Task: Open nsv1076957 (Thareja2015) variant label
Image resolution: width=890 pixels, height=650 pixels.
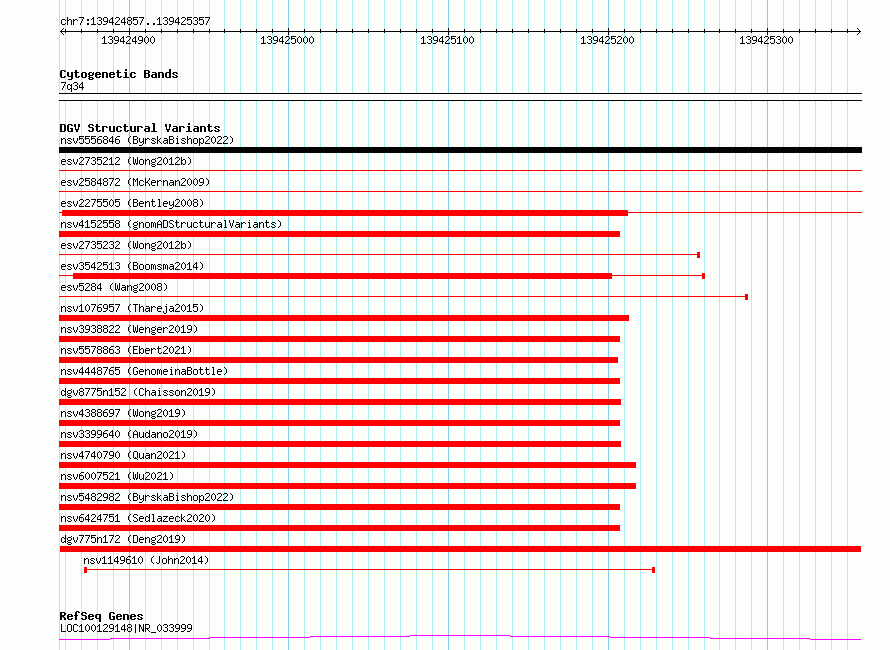Action: [x=132, y=308]
